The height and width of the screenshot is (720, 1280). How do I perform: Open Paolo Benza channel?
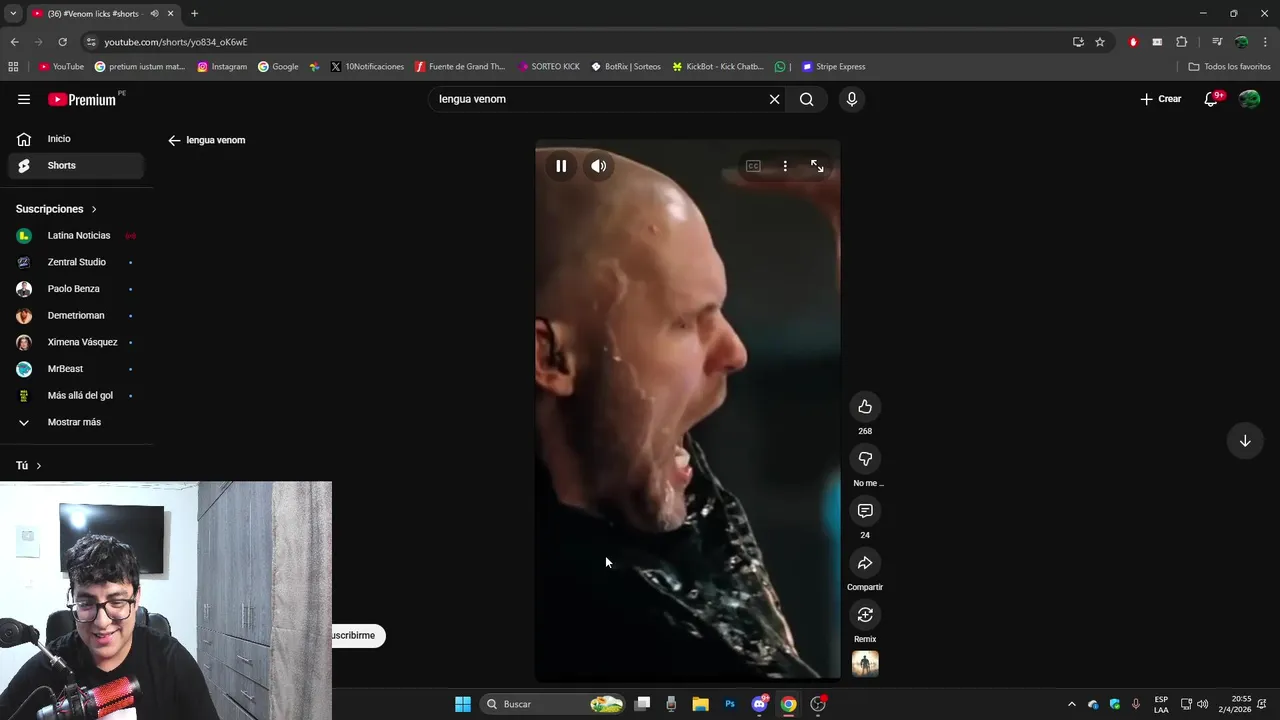tap(76, 289)
